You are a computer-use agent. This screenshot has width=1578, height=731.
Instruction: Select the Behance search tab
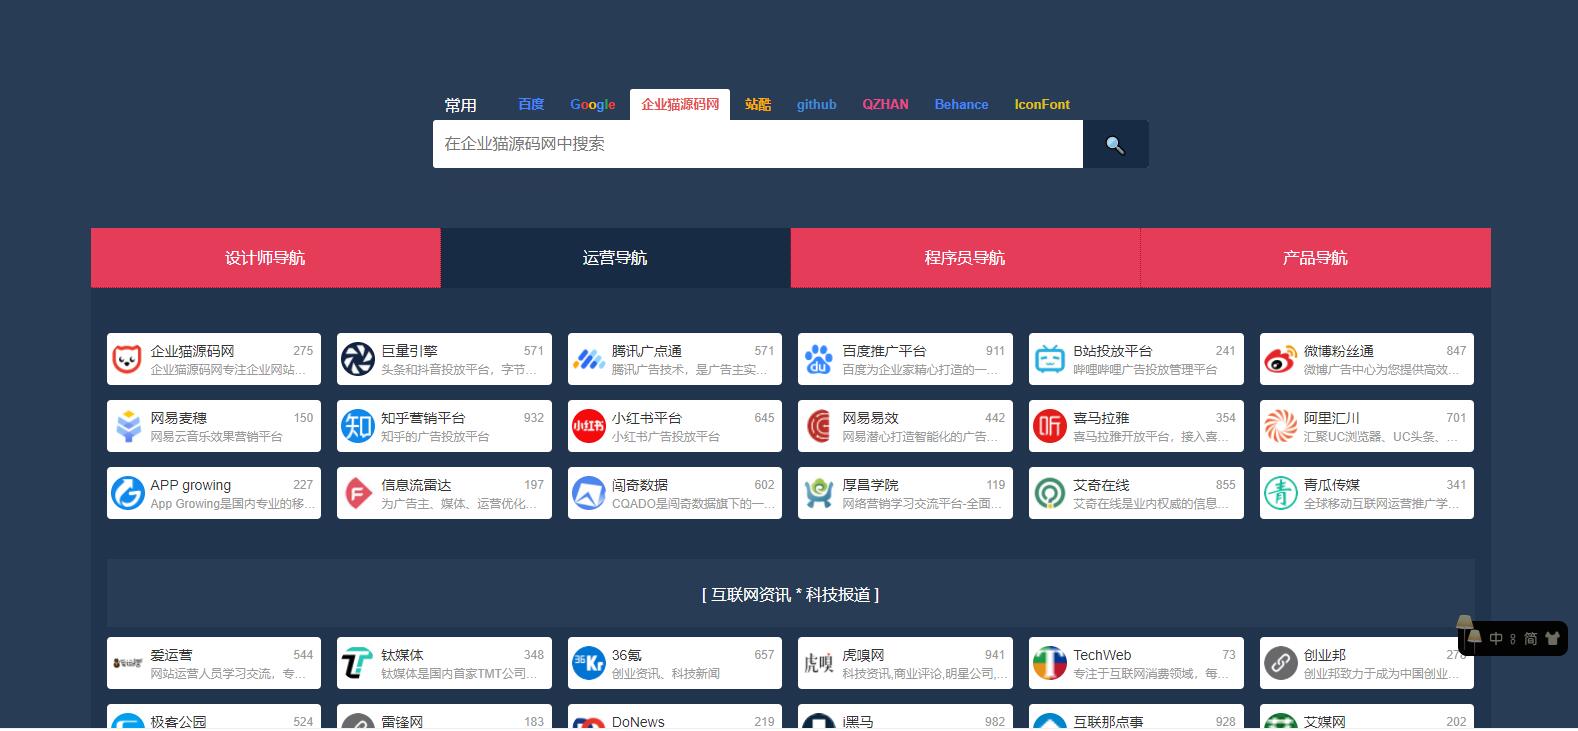pos(961,104)
